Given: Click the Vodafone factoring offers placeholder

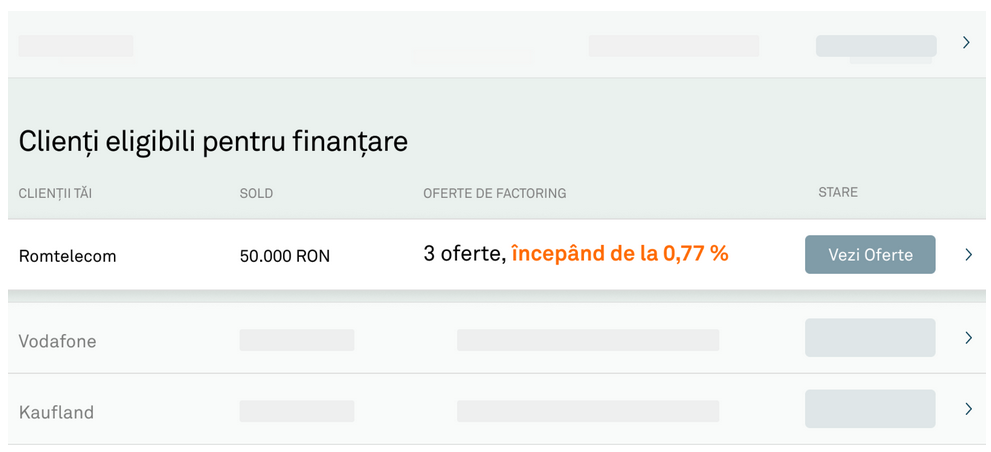Looking at the screenshot, I should click(587, 340).
